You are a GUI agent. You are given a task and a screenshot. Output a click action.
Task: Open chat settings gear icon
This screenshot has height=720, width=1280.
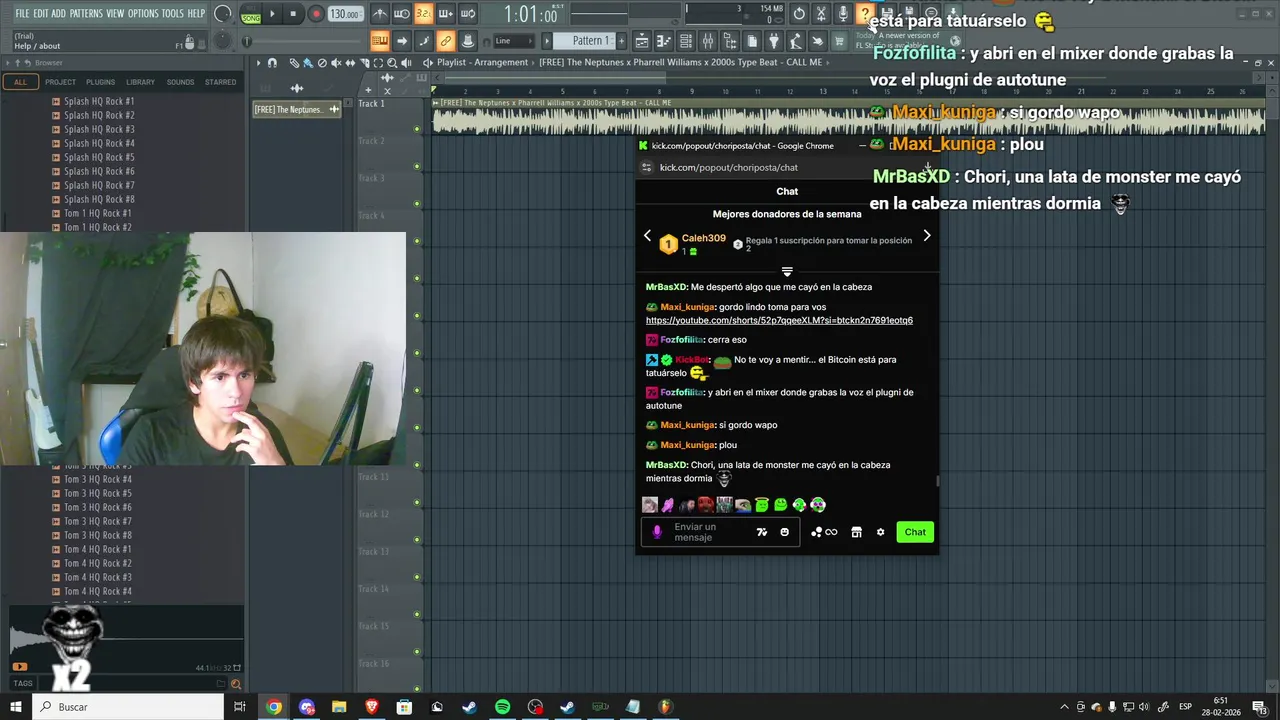(880, 532)
